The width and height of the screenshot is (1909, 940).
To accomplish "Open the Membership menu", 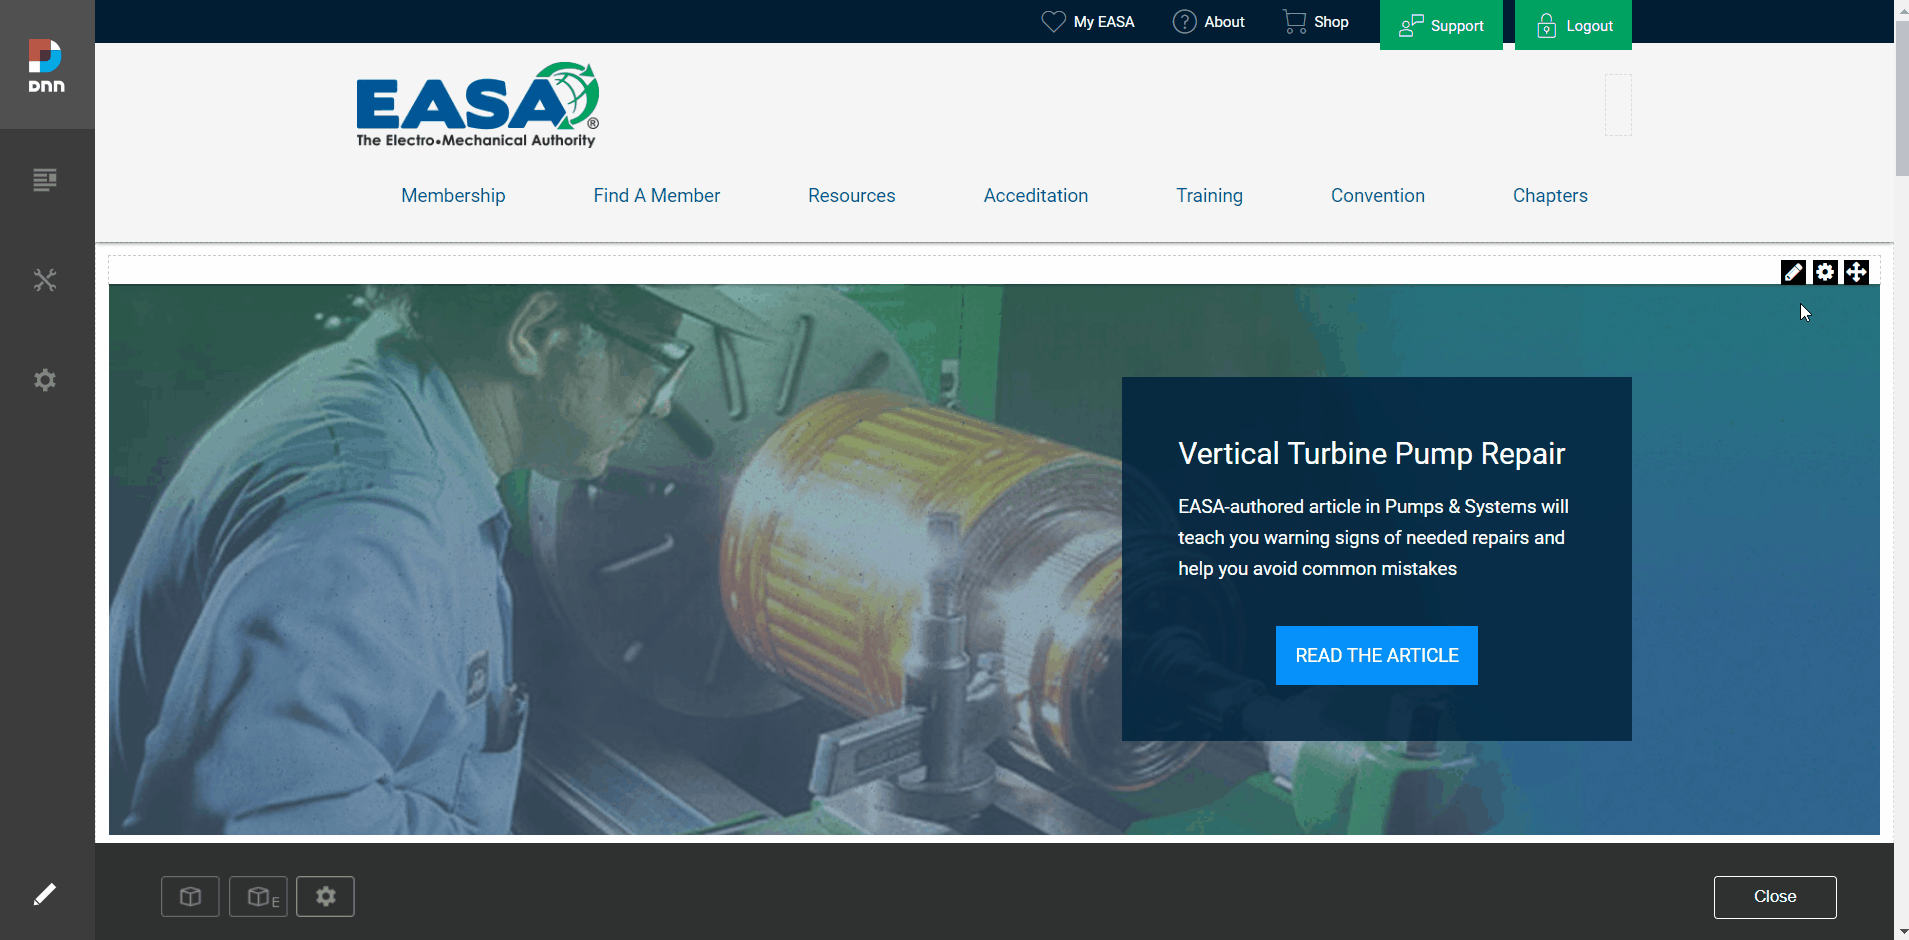I will (x=453, y=196).
